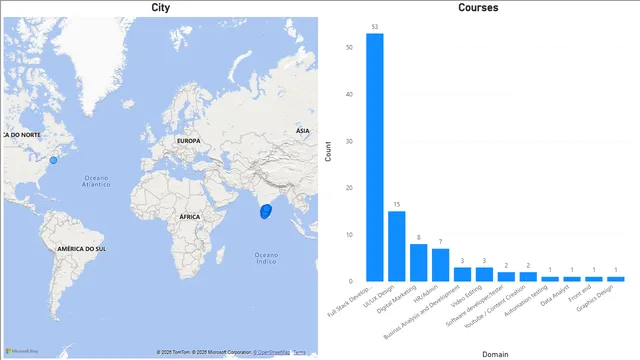Click the 20 tick on the Count axis

tap(349, 188)
